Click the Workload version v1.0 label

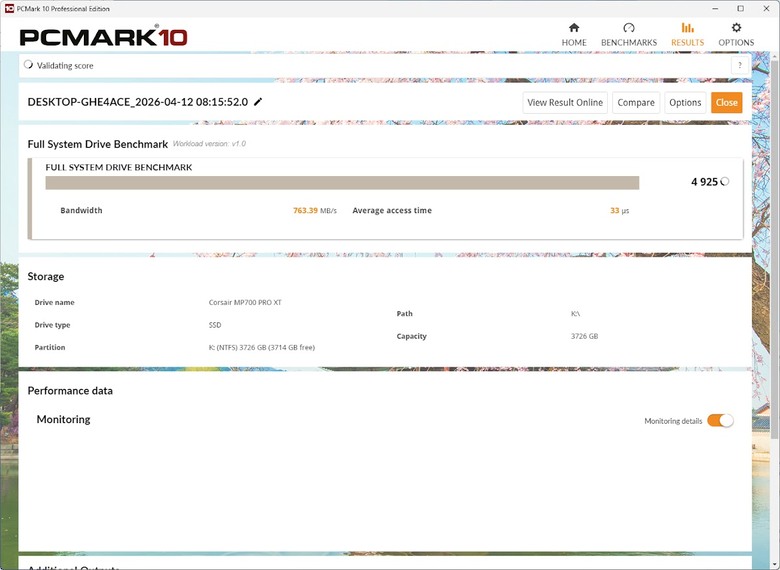coord(209,144)
